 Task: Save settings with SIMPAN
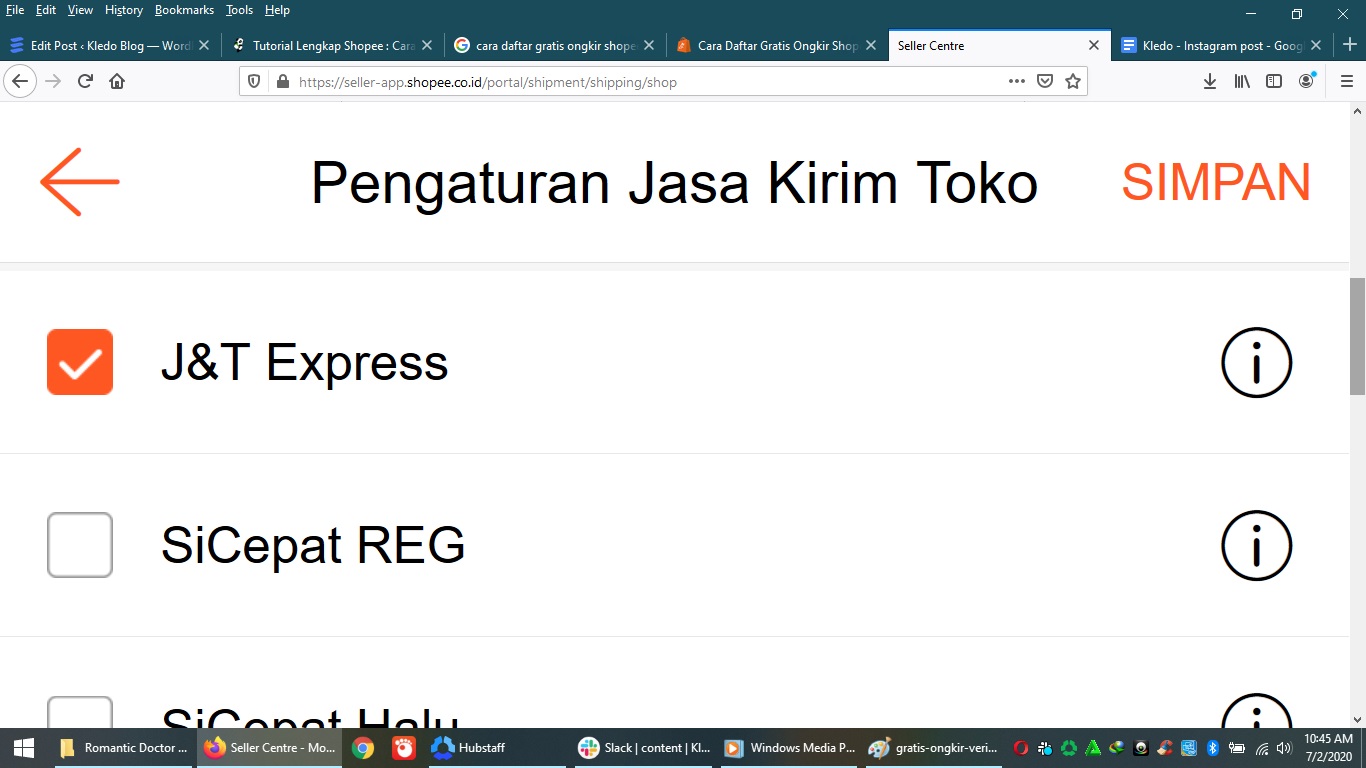(1216, 182)
